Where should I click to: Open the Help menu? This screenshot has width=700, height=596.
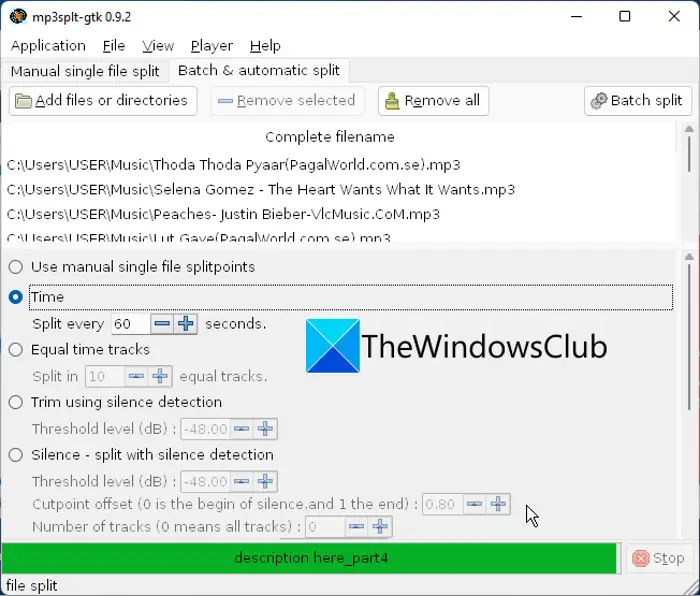(x=265, y=46)
